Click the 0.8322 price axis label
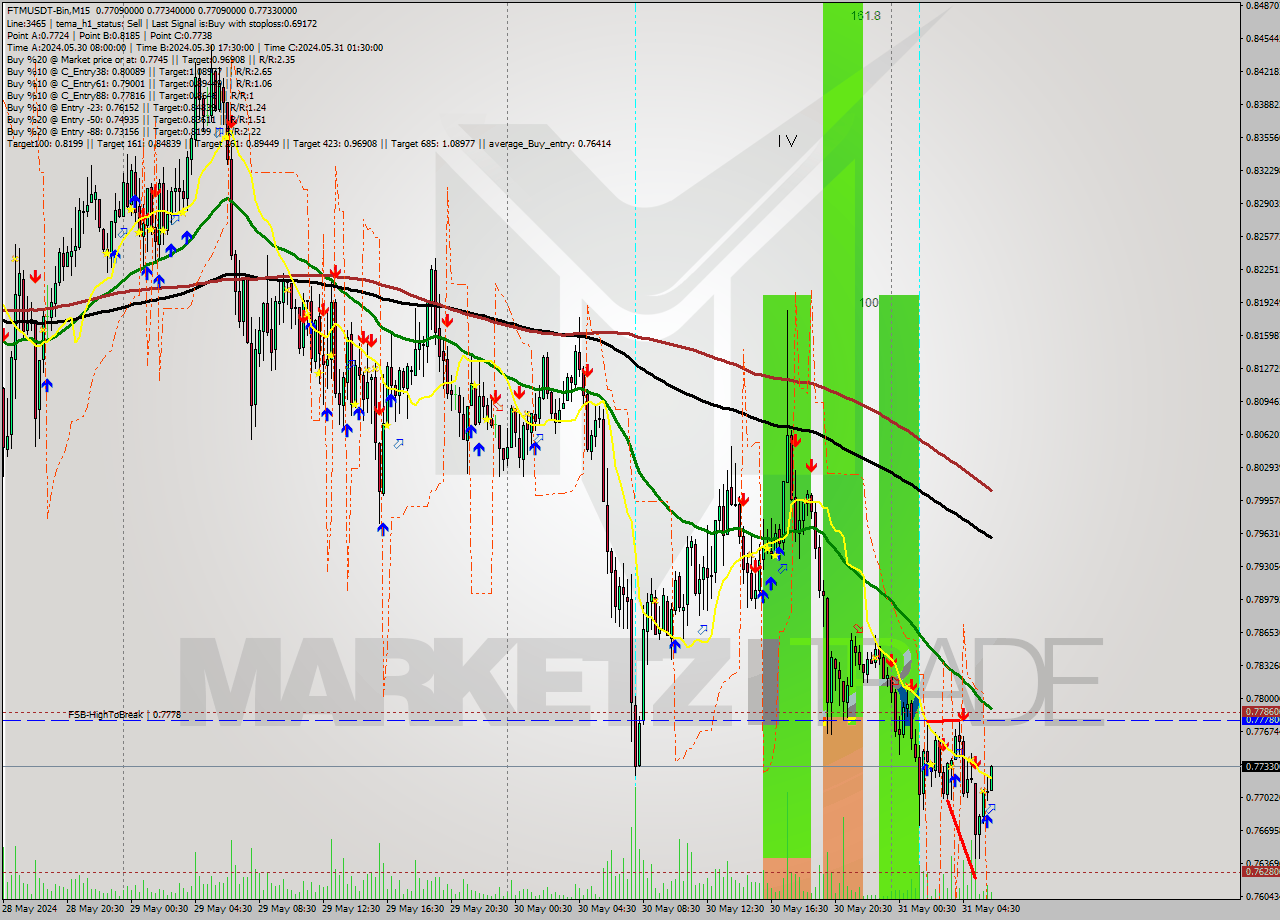 pyautogui.click(x=1262, y=170)
